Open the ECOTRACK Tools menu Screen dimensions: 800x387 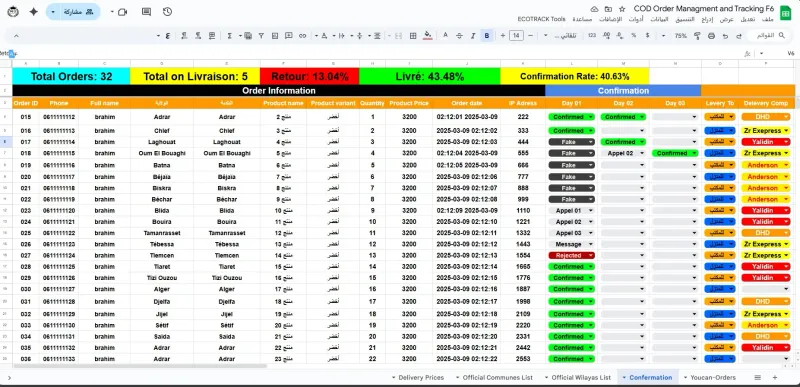[541, 19]
